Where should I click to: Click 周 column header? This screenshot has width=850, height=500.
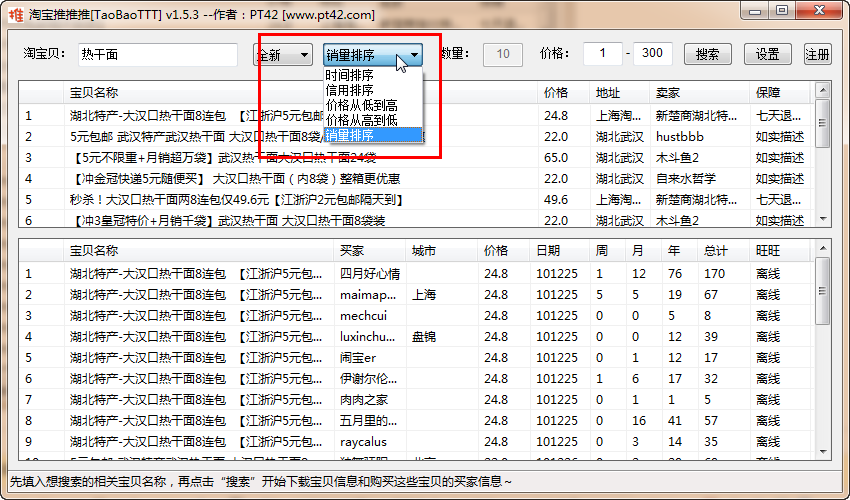pyautogui.click(x=608, y=251)
